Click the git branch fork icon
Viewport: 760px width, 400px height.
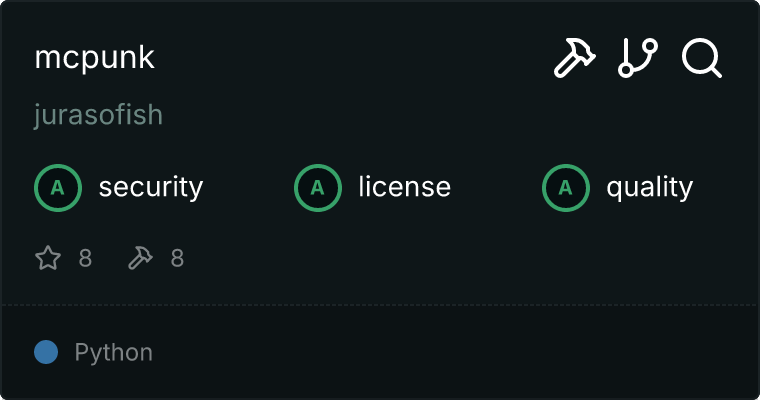click(638, 58)
